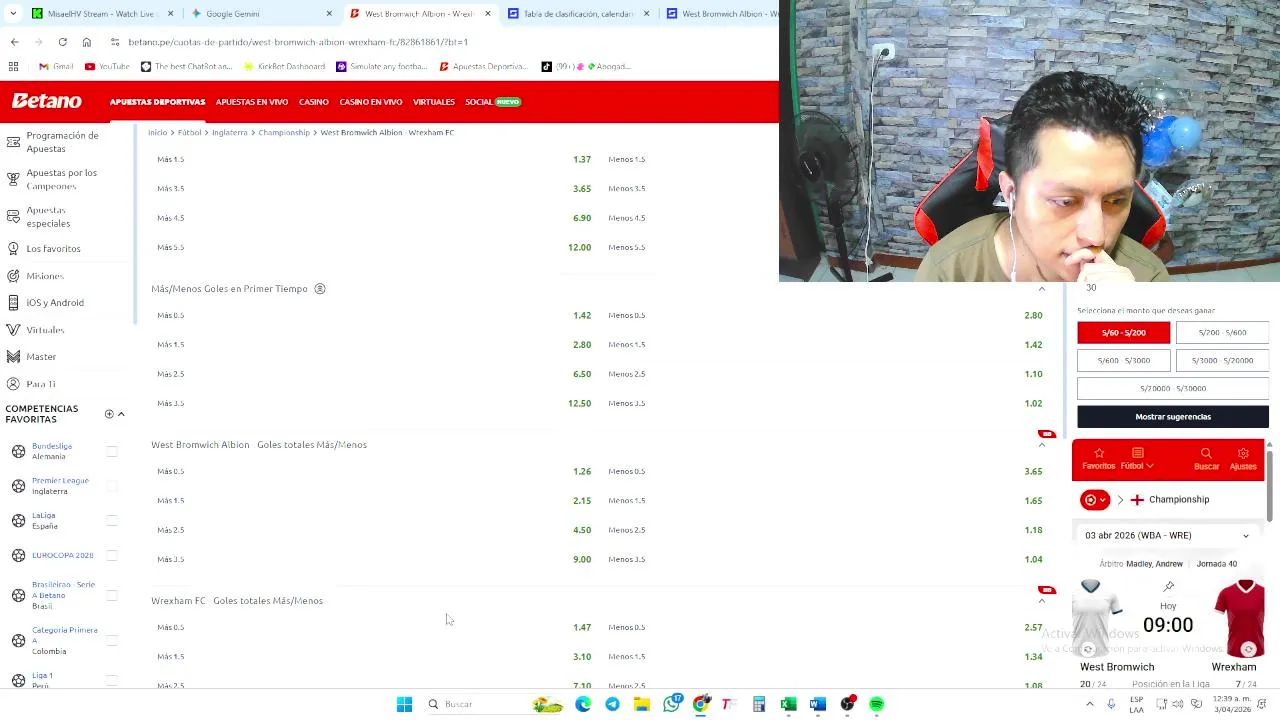1280x720 pixels.
Task: Select the S/60 - S/200 amount option
Action: tap(1123, 332)
